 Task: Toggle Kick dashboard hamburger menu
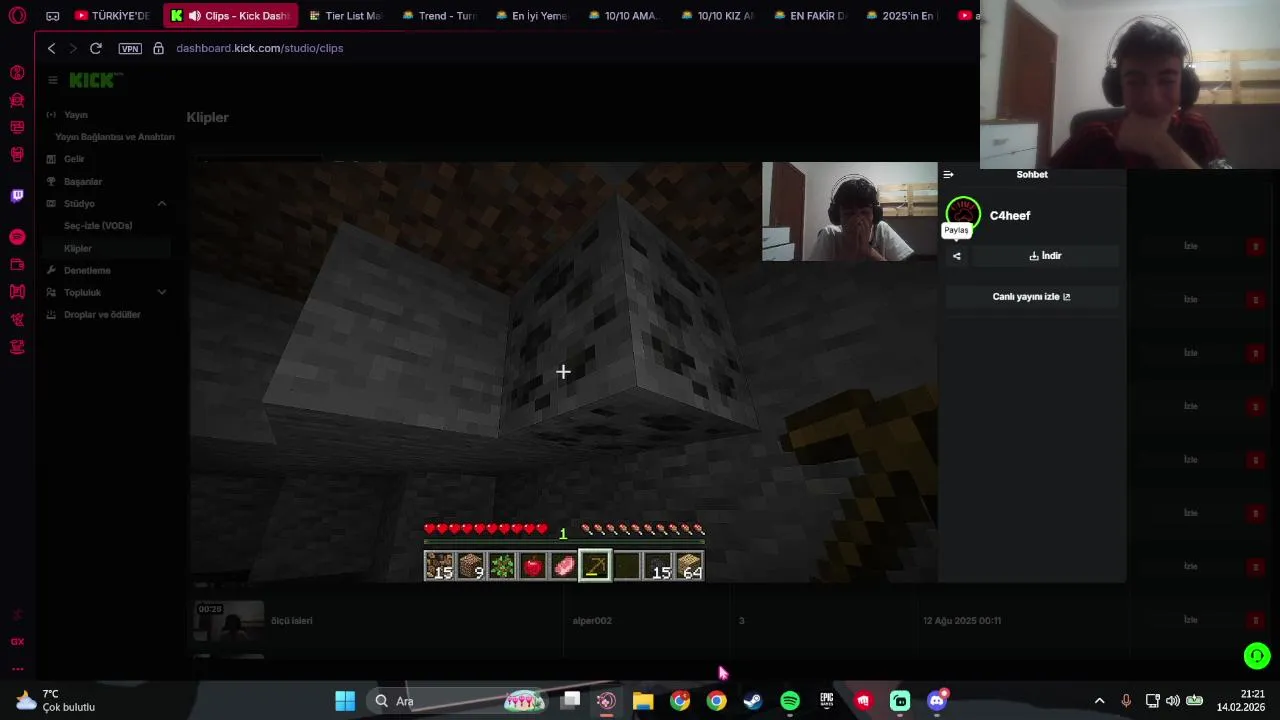53,80
